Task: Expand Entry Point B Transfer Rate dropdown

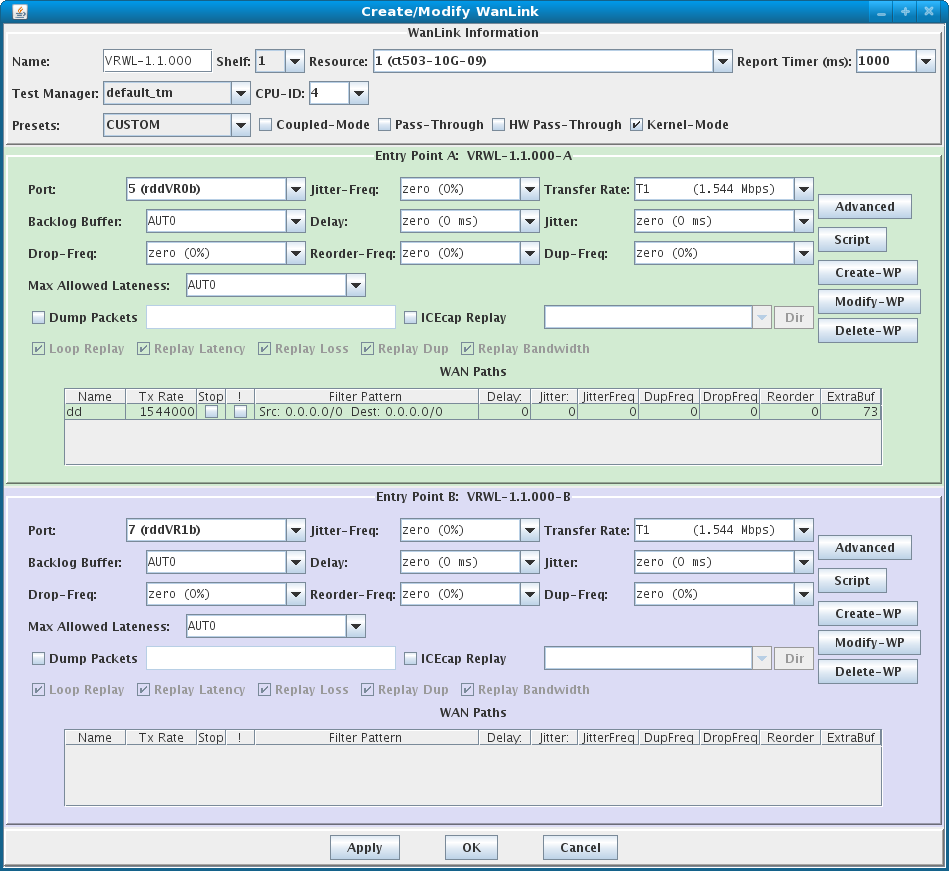Action: pos(803,530)
